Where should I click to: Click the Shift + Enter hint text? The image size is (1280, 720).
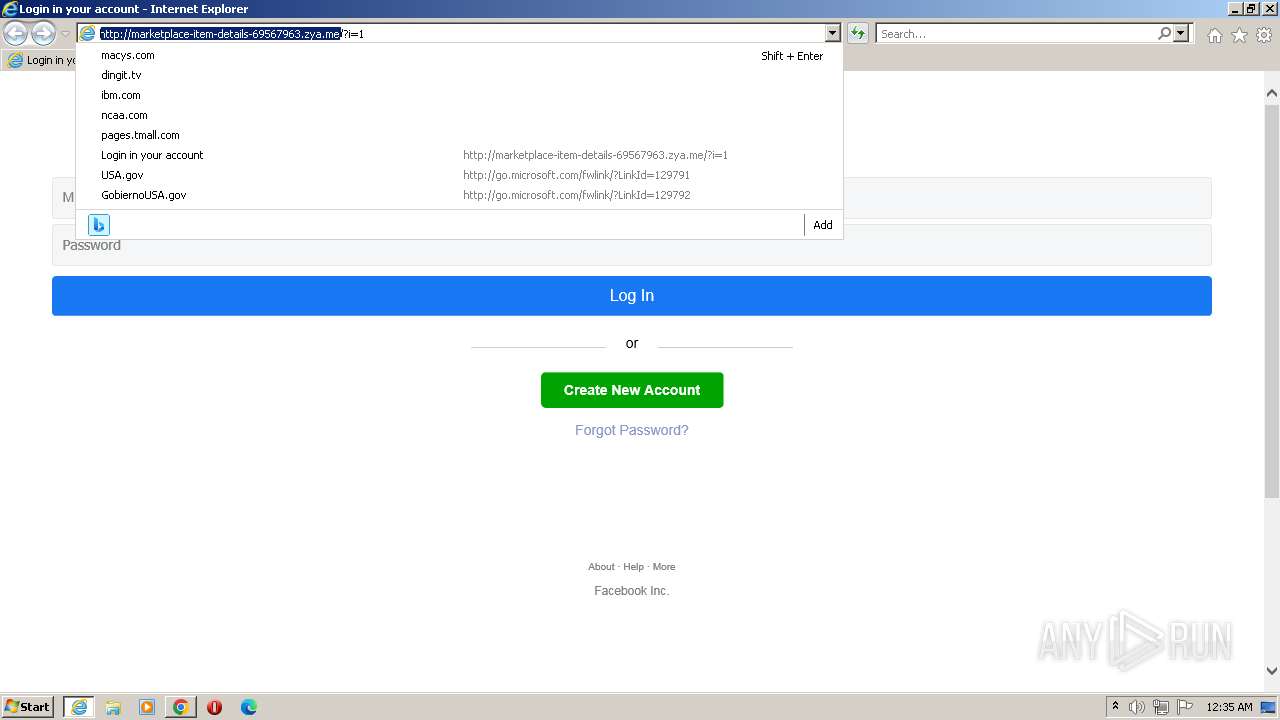792,56
